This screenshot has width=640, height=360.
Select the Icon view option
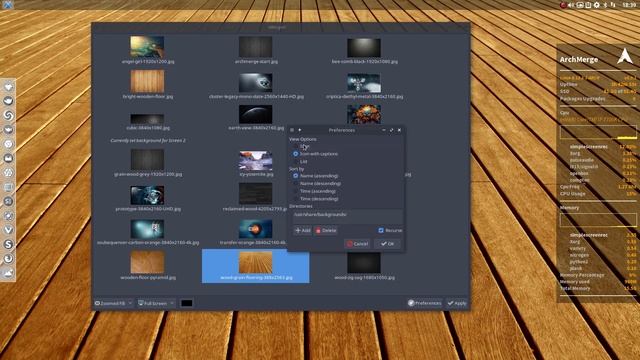(x=301, y=146)
